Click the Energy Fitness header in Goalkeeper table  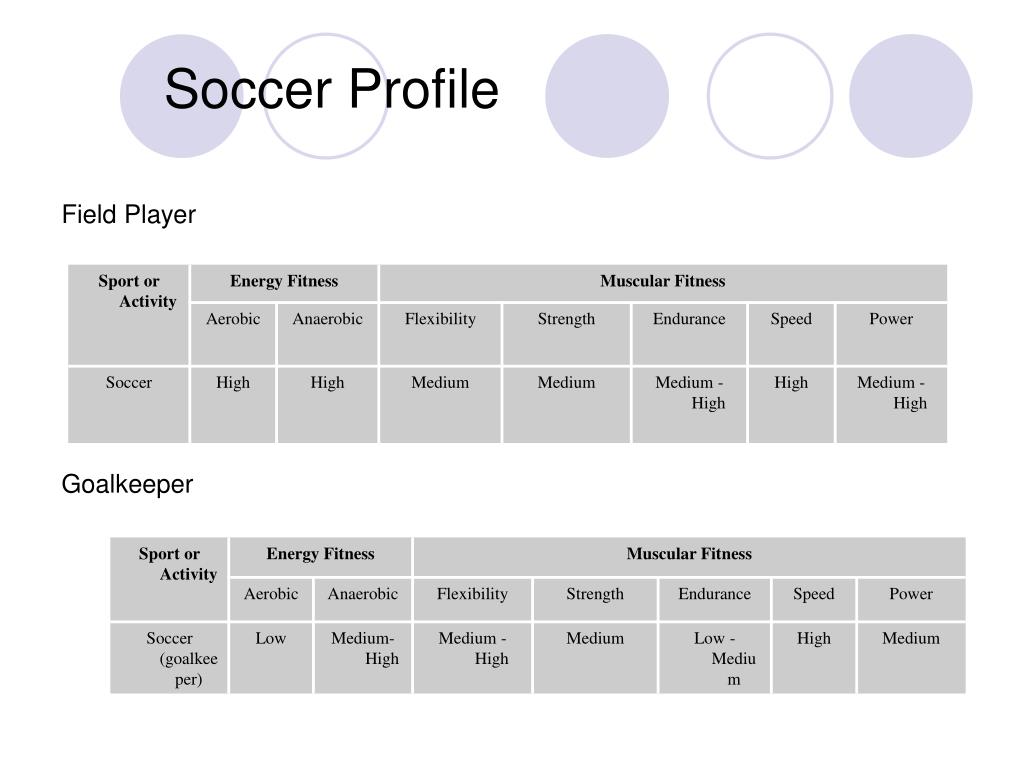coord(321,556)
